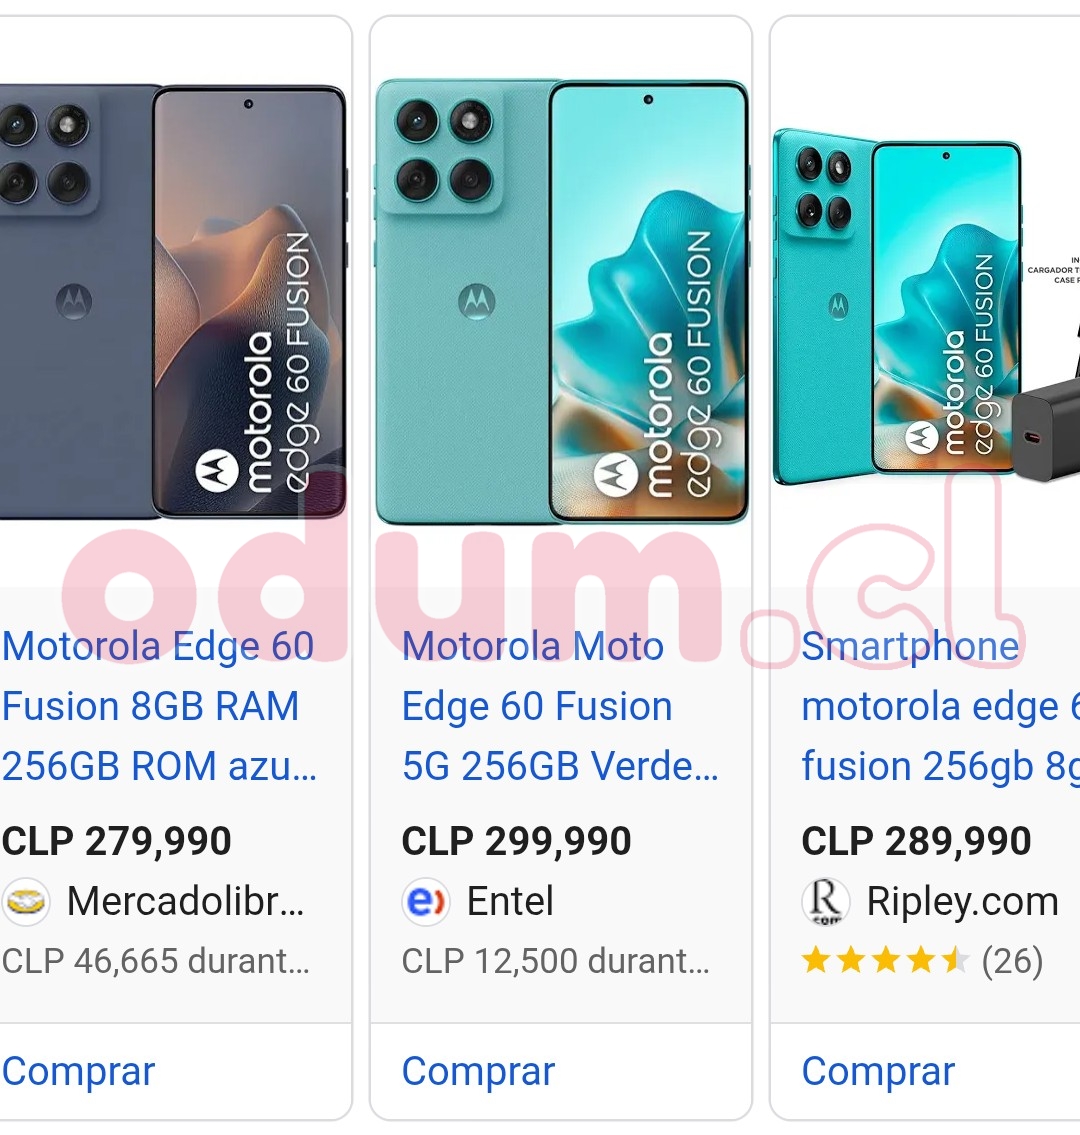Click the Ripley.com store logo icon
Image resolution: width=1080 pixels, height=1135 pixels.
825,902
